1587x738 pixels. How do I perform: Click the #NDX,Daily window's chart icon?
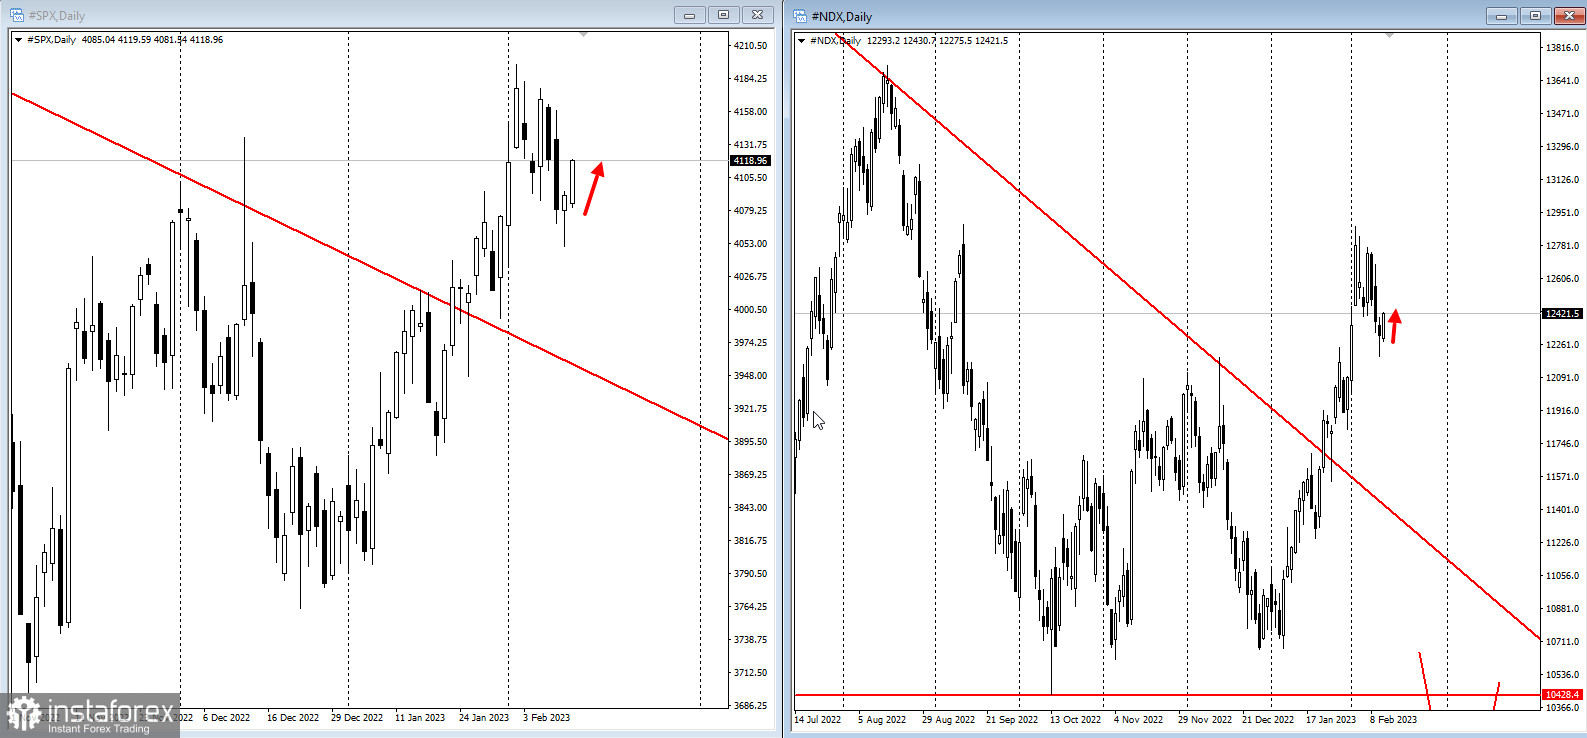pyautogui.click(x=801, y=16)
